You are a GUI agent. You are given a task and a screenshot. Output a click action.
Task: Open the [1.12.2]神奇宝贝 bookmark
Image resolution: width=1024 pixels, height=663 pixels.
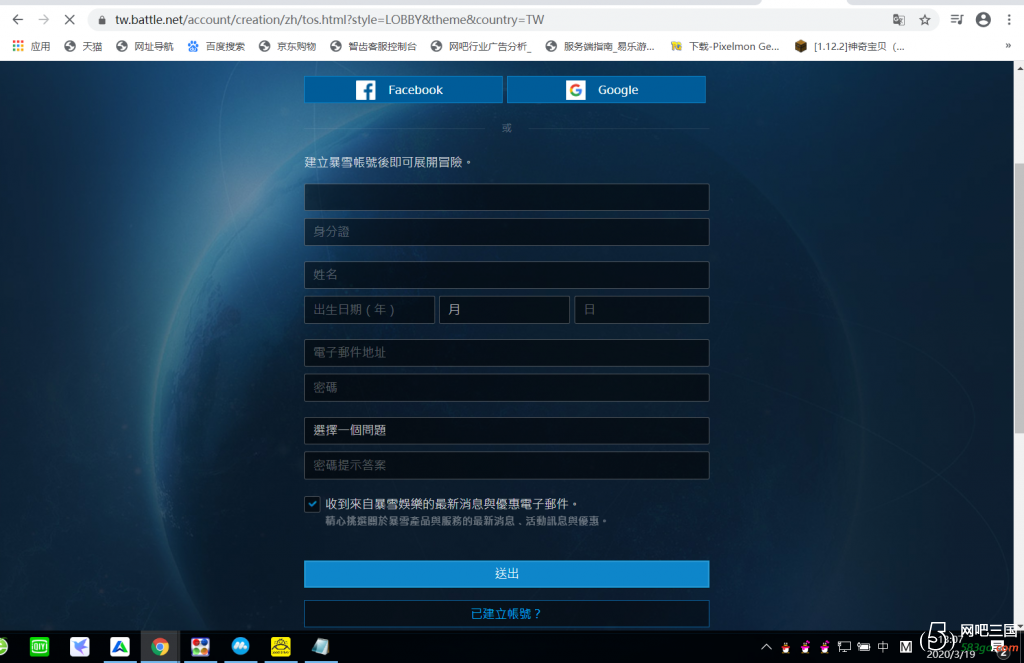tap(849, 46)
